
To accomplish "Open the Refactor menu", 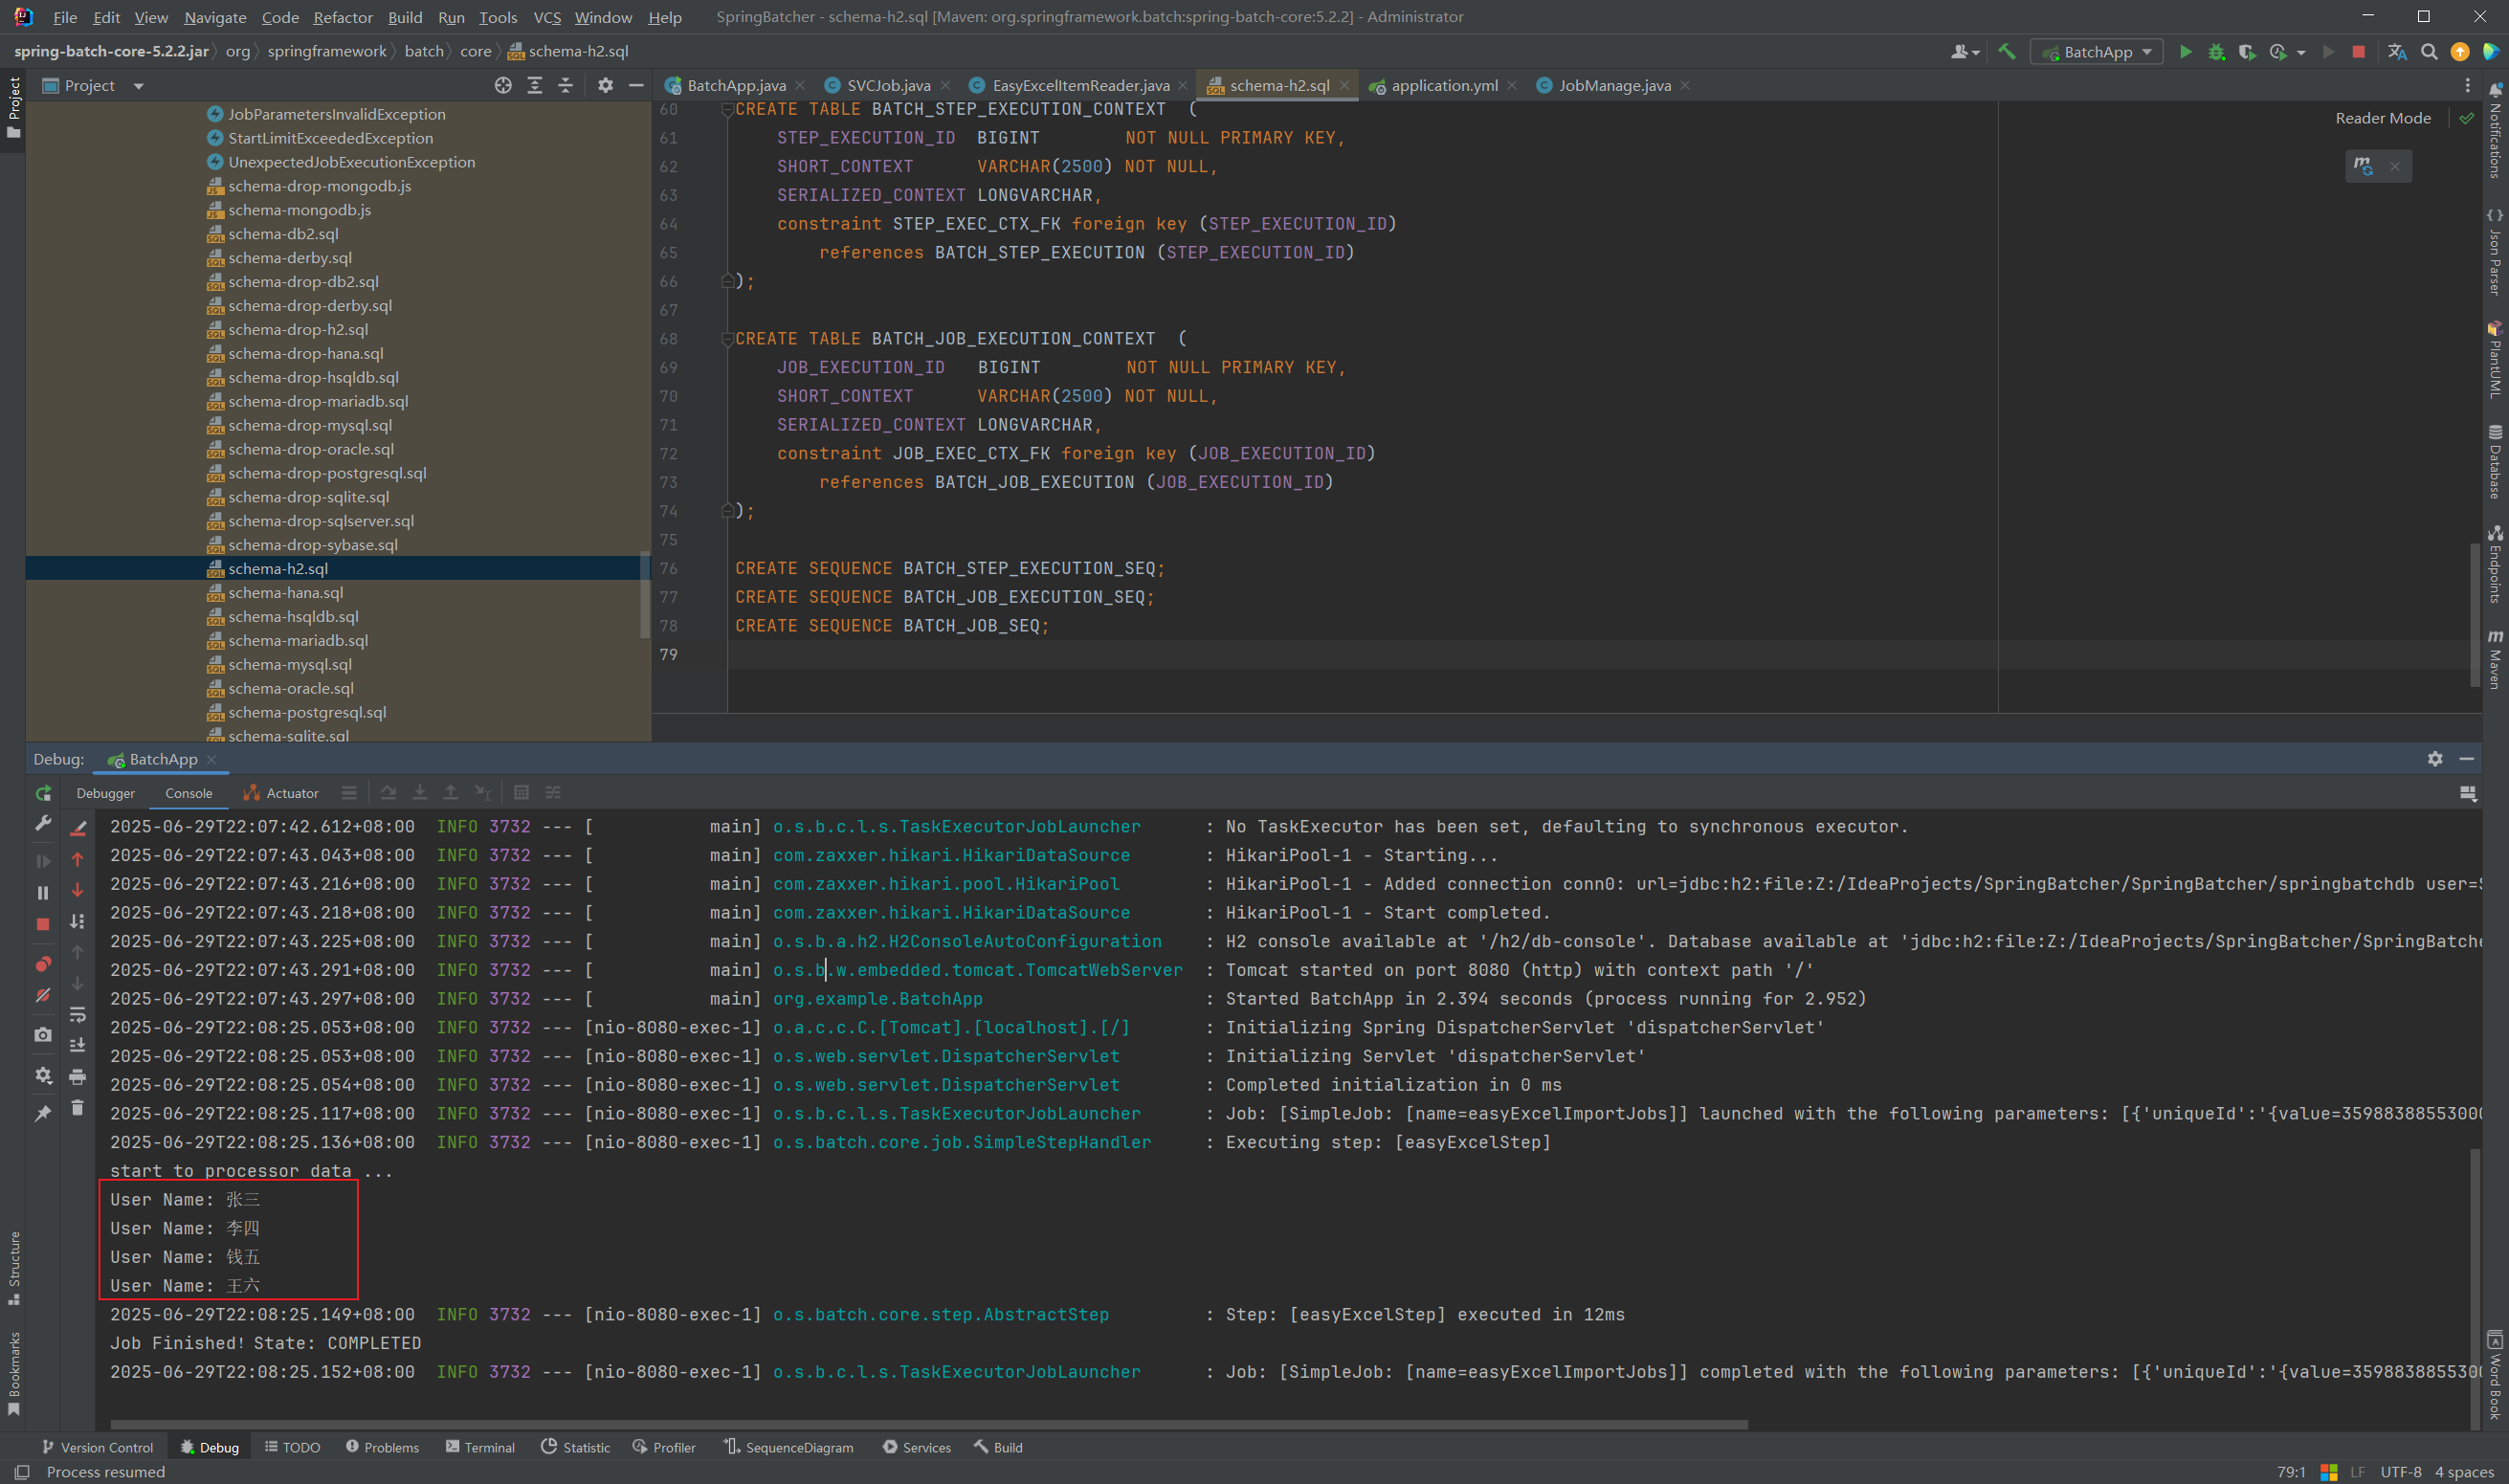I will 342,17.
